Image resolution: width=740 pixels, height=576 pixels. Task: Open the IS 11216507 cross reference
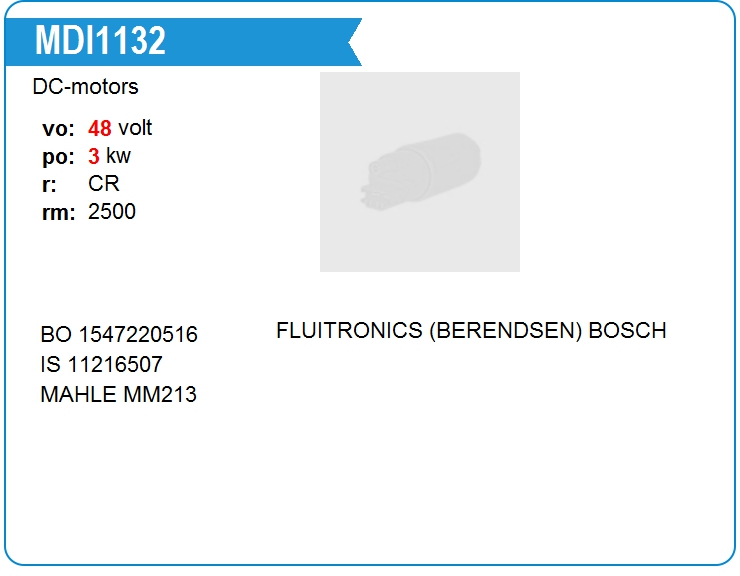click(x=101, y=365)
